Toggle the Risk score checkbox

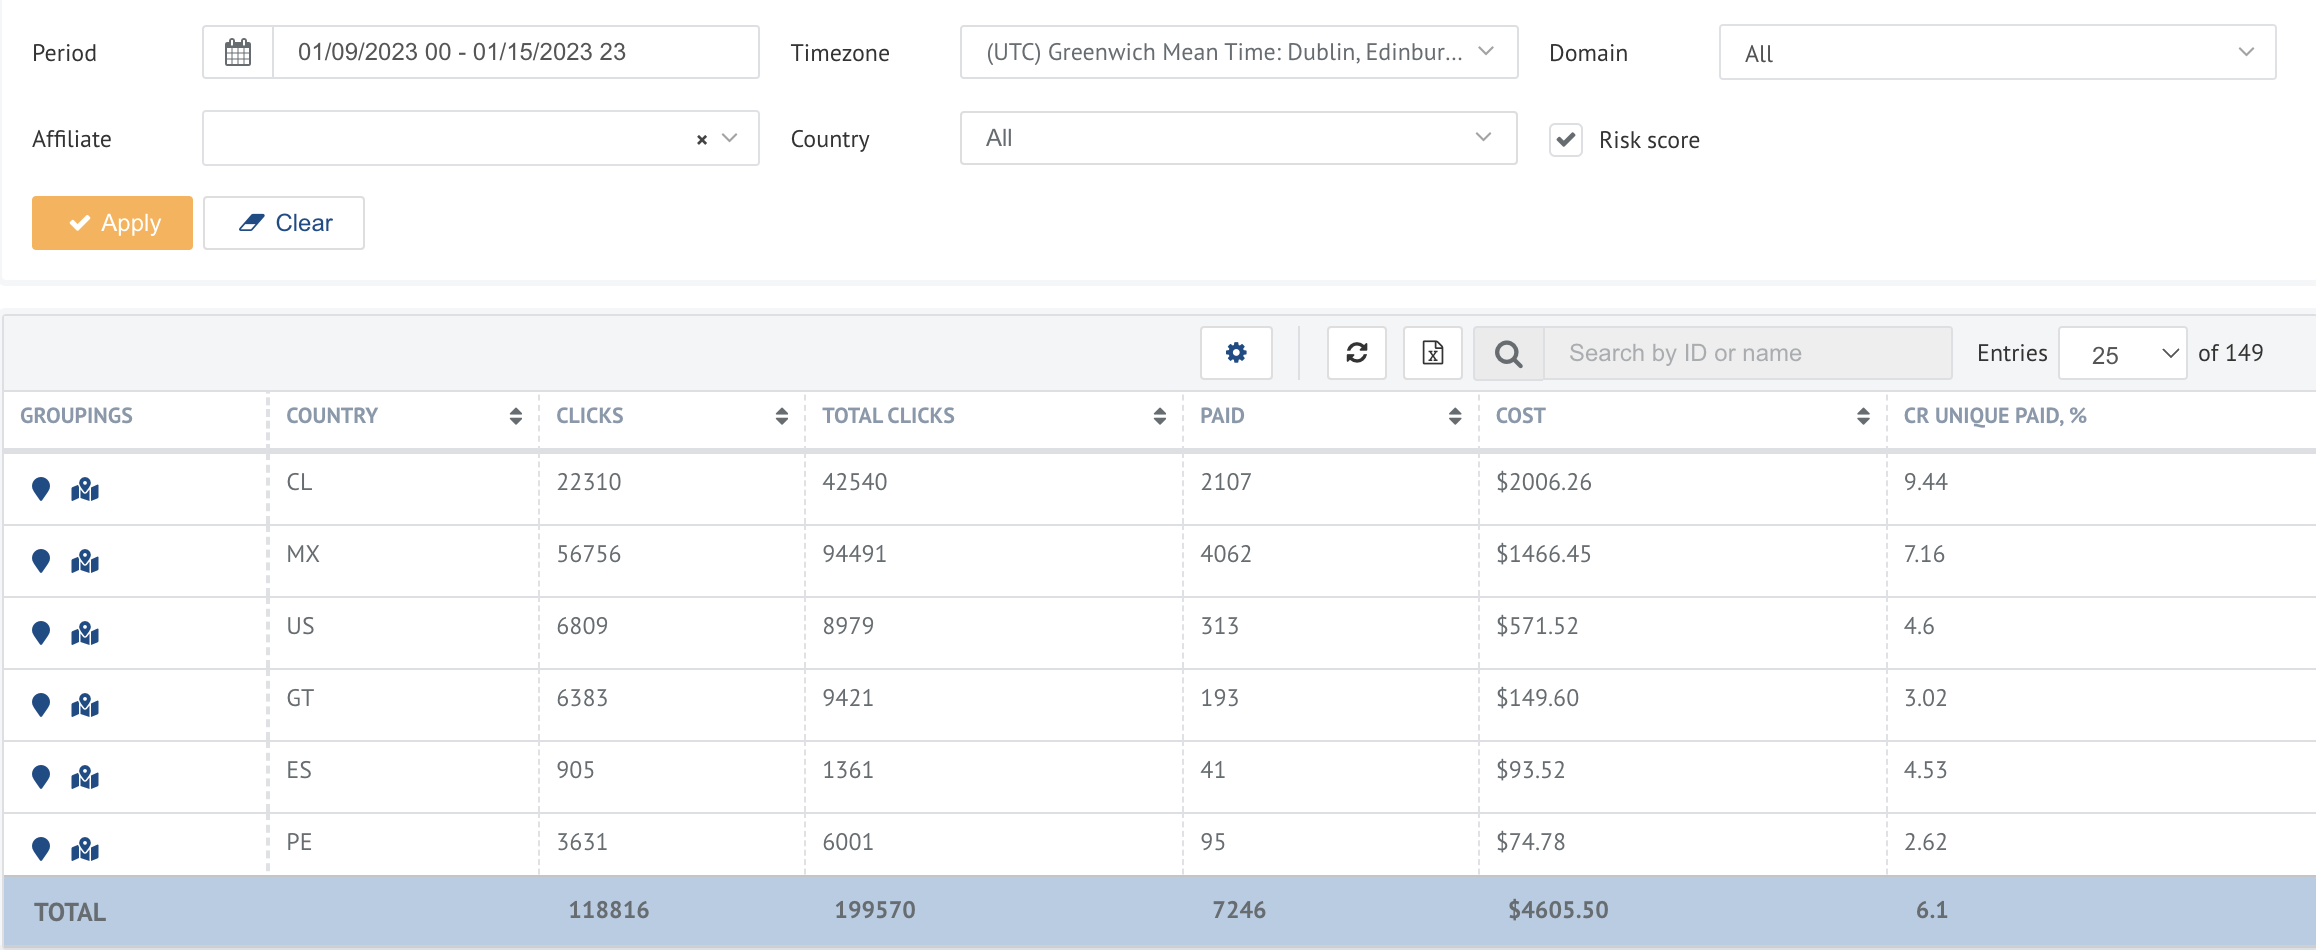[1566, 139]
